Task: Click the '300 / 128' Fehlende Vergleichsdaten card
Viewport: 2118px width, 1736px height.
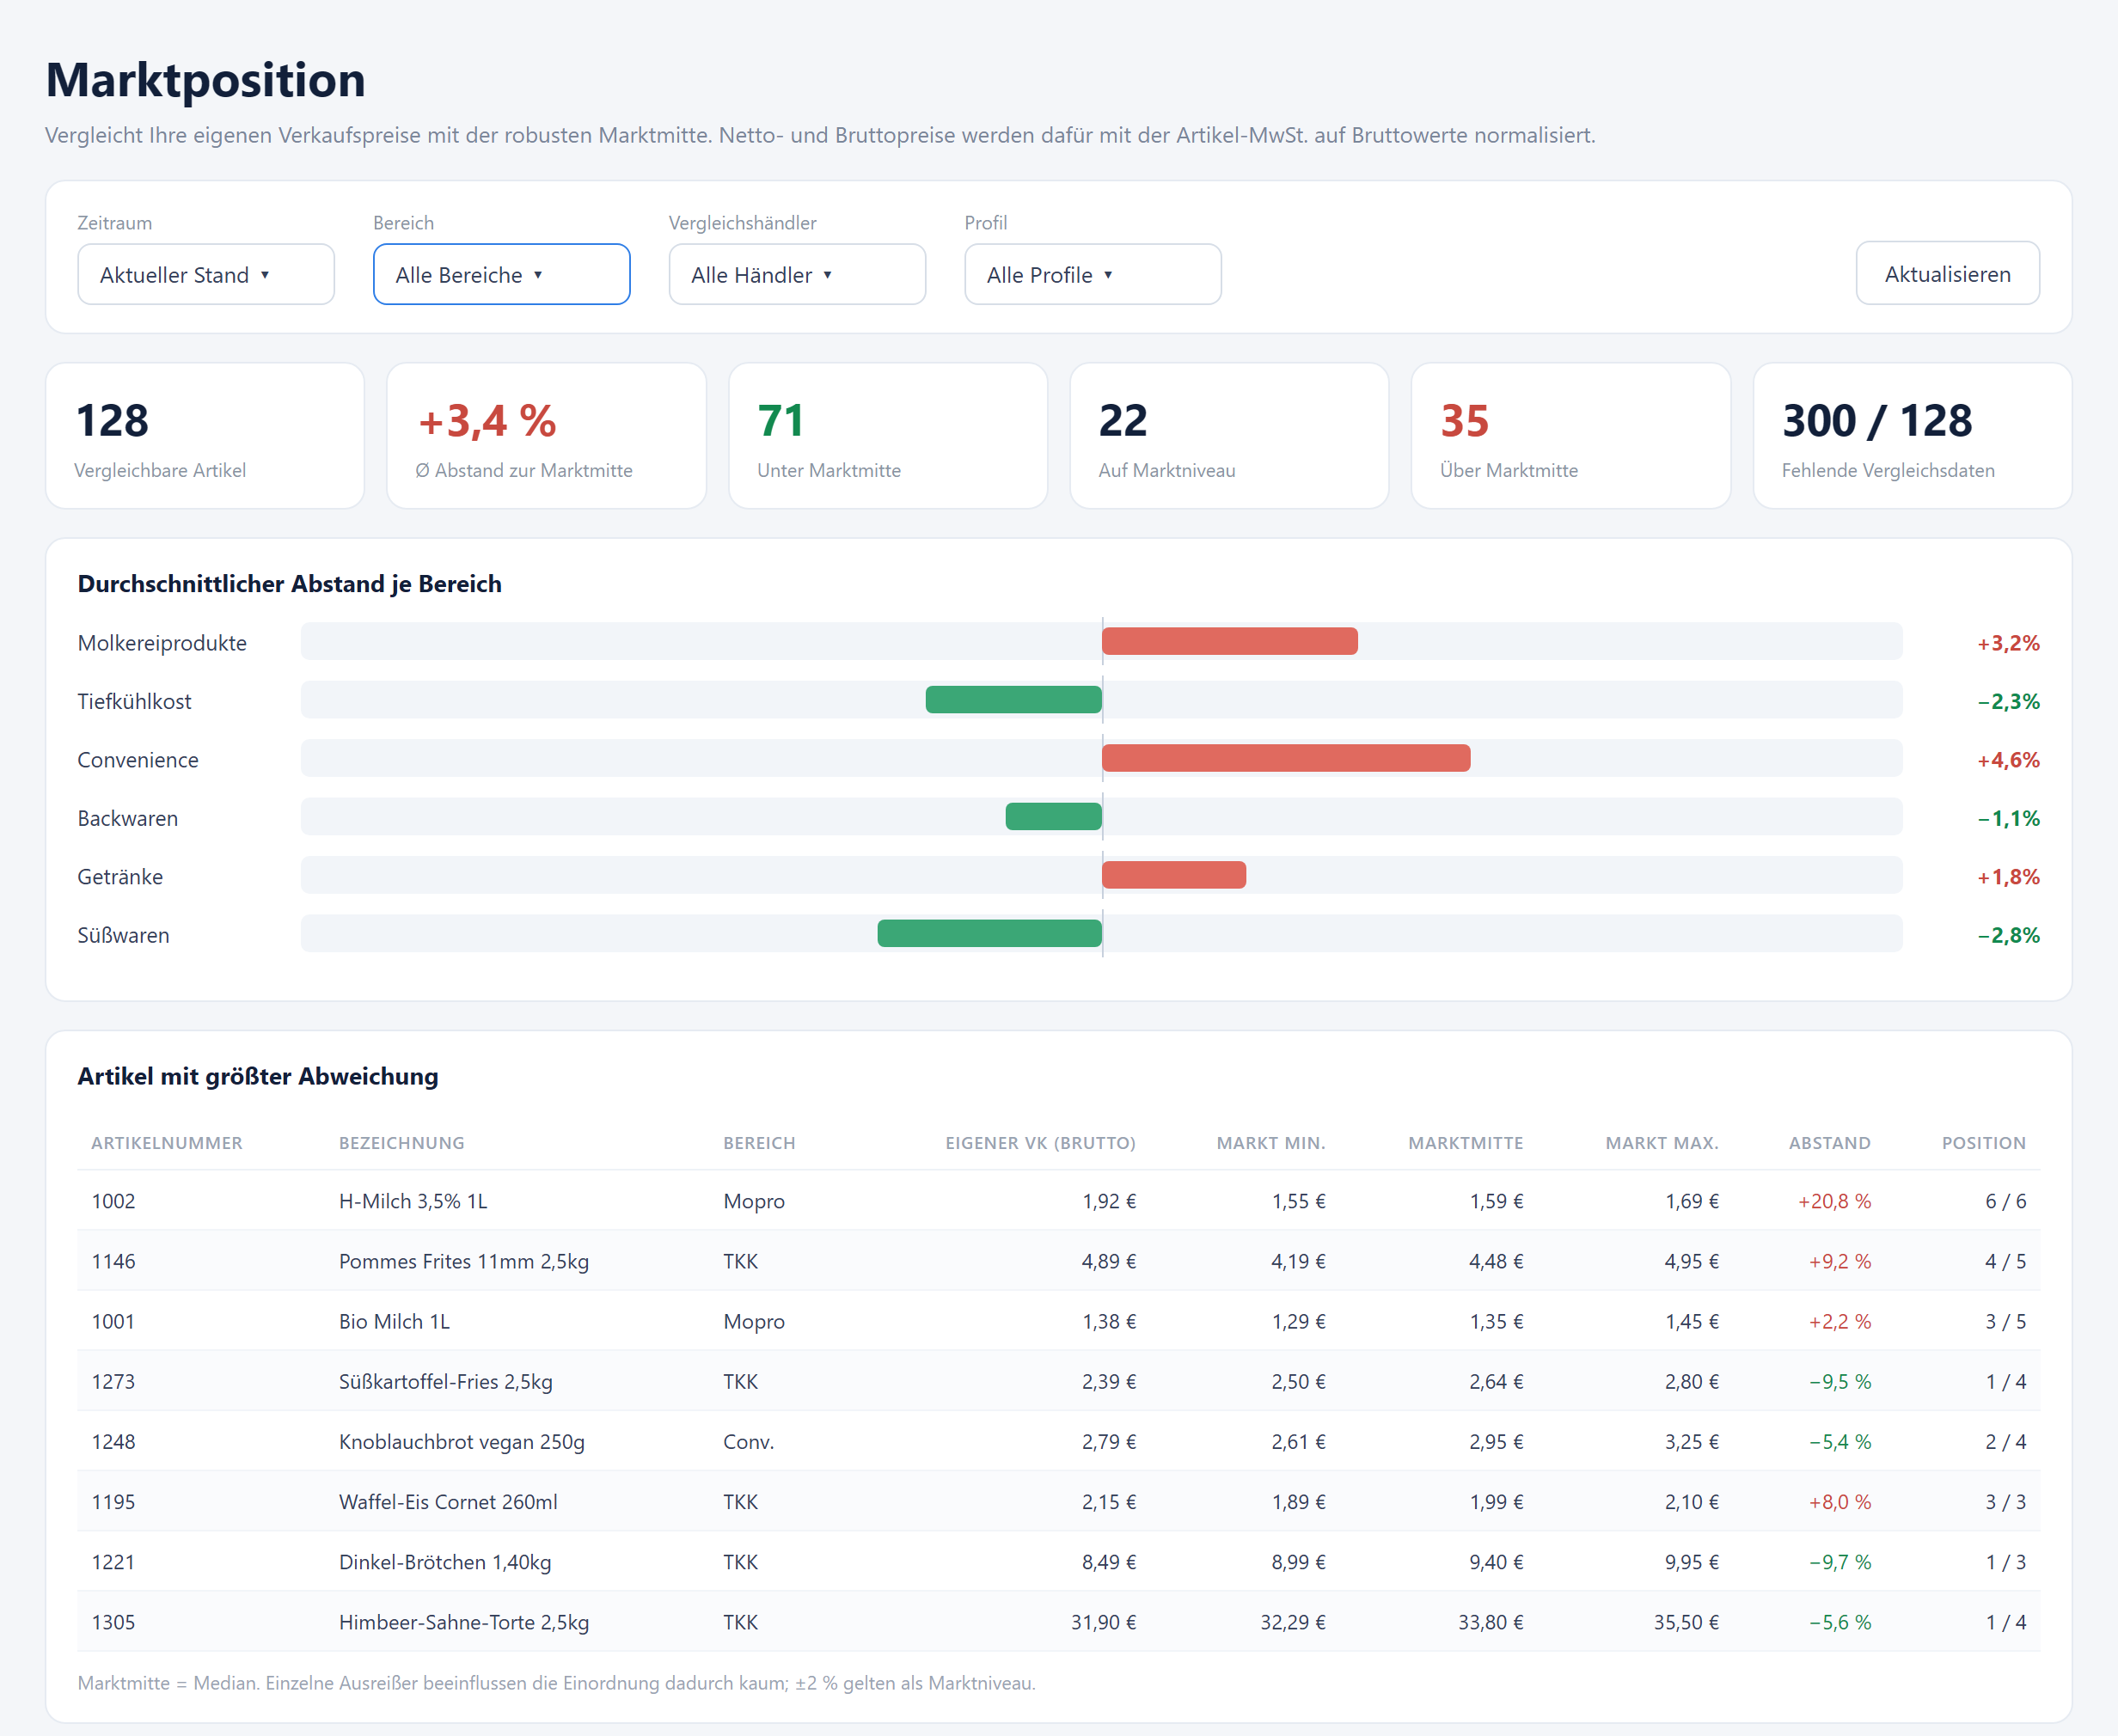Action: [x=1912, y=436]
